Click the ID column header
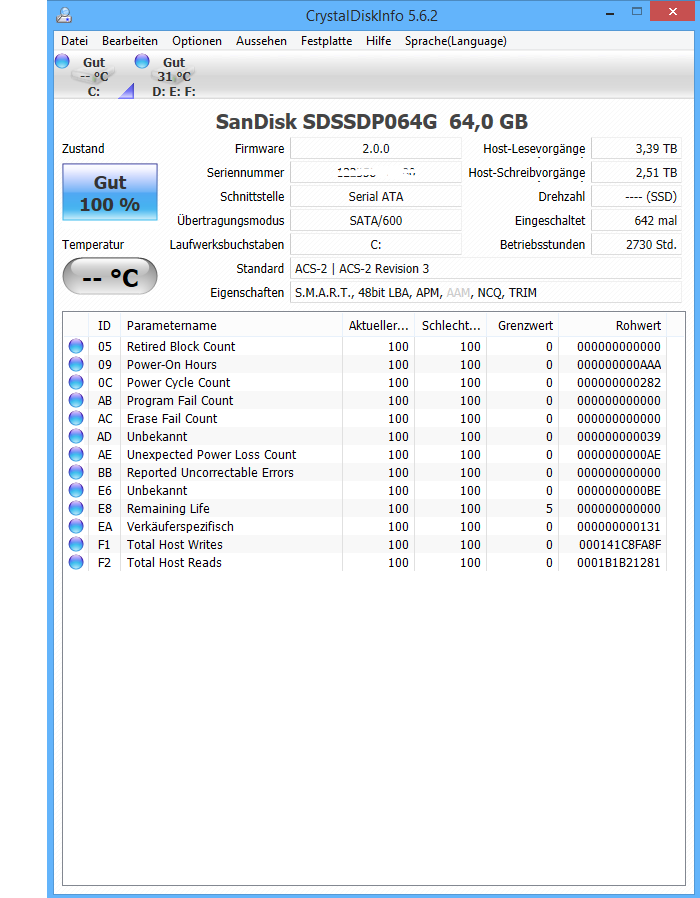Viewport: 700px width, 898px height. pyautogui.click(x=104, y=325)
